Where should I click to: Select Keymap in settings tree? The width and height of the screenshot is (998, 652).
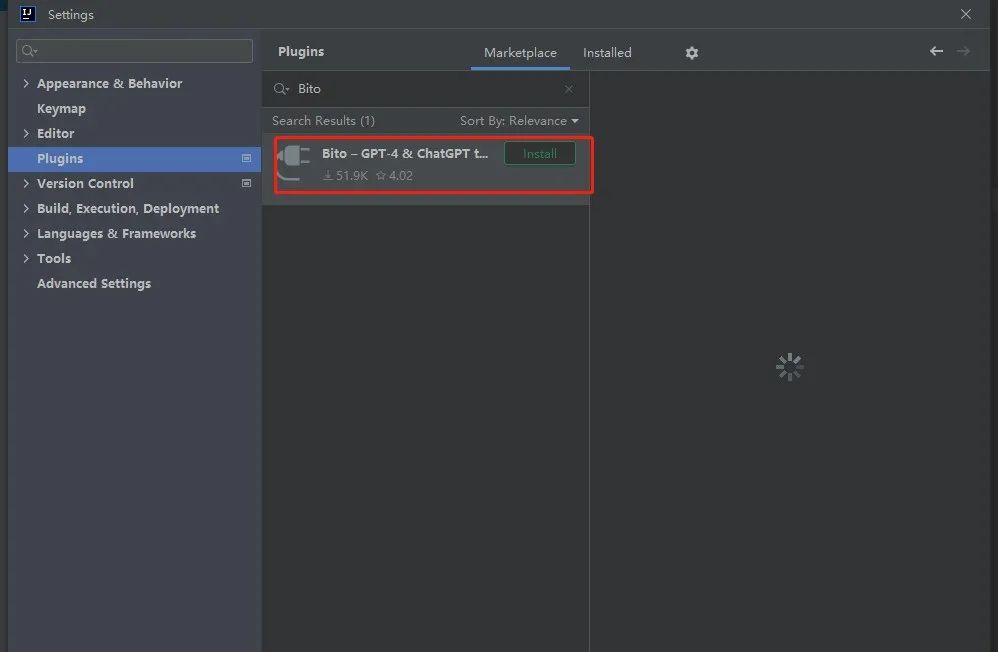point(61,108)
